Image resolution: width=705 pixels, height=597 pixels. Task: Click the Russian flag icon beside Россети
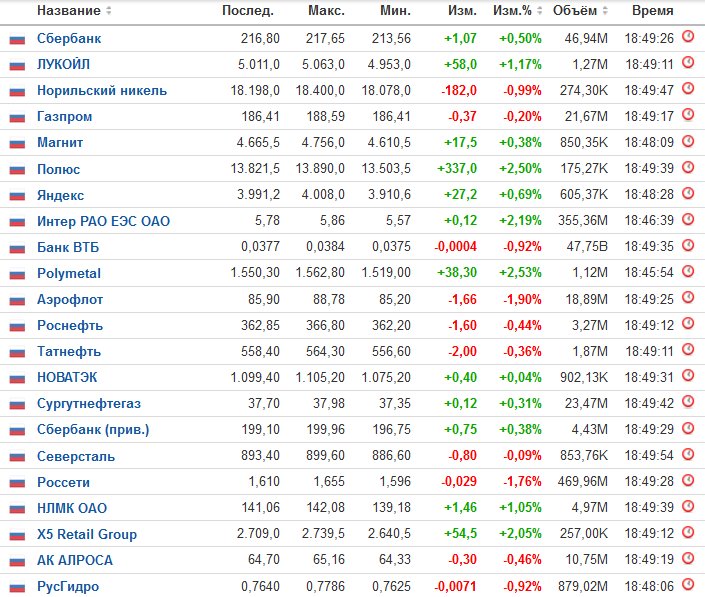point(17,483)
